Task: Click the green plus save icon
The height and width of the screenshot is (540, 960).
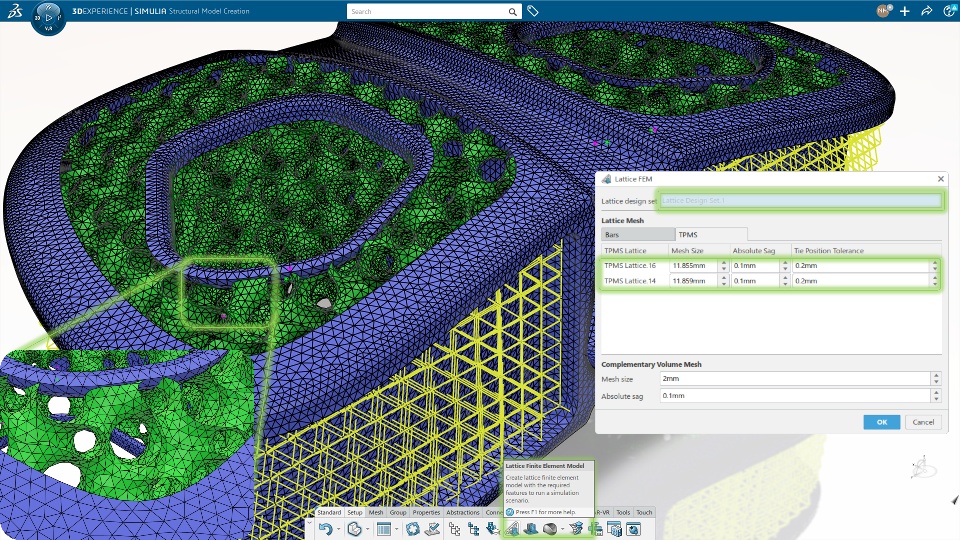Action: (x=595, y=529)
